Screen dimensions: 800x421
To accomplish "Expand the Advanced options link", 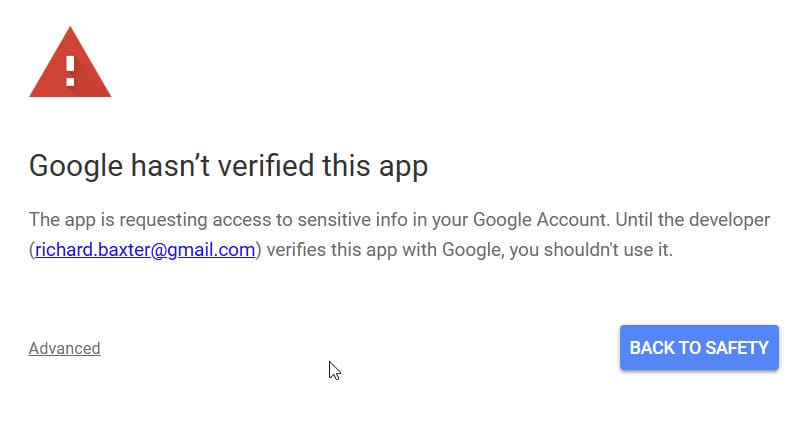I will [64, 348].
